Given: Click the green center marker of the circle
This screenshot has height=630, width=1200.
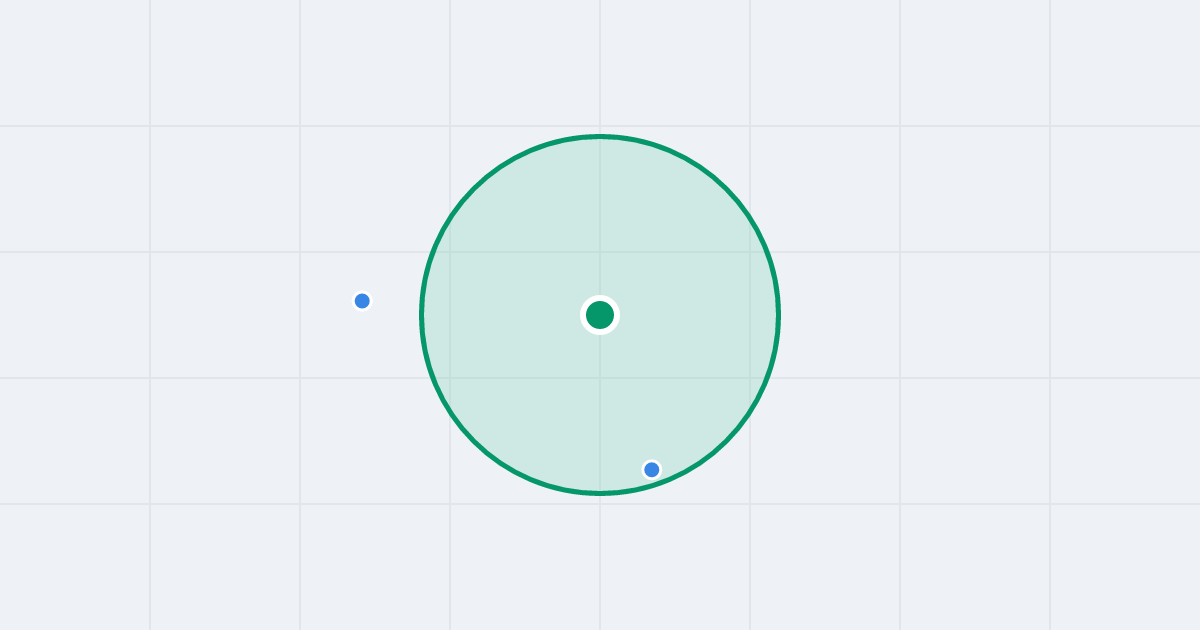Looking at the screenshot, I should [x=600, y=315].
